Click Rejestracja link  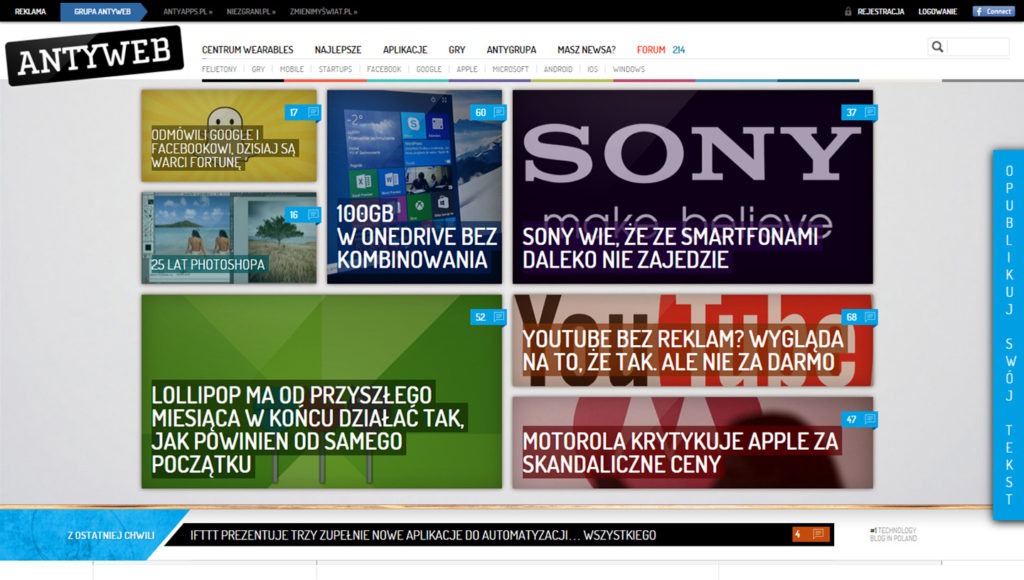click(x=881, y=11)
